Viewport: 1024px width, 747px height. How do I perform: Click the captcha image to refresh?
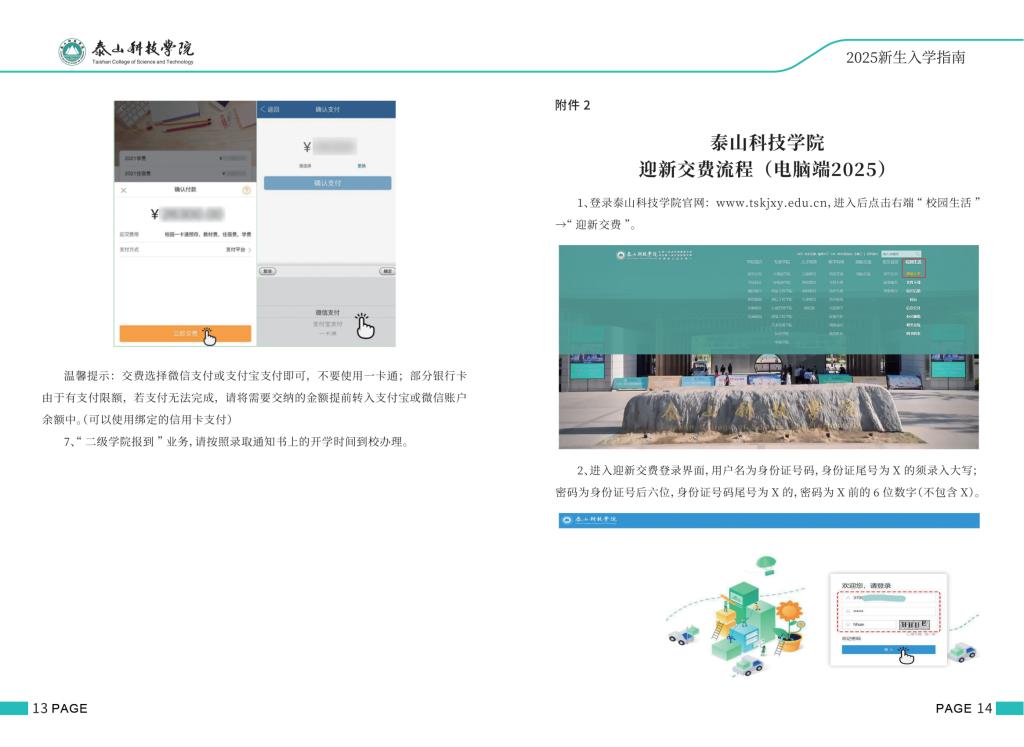914,625
